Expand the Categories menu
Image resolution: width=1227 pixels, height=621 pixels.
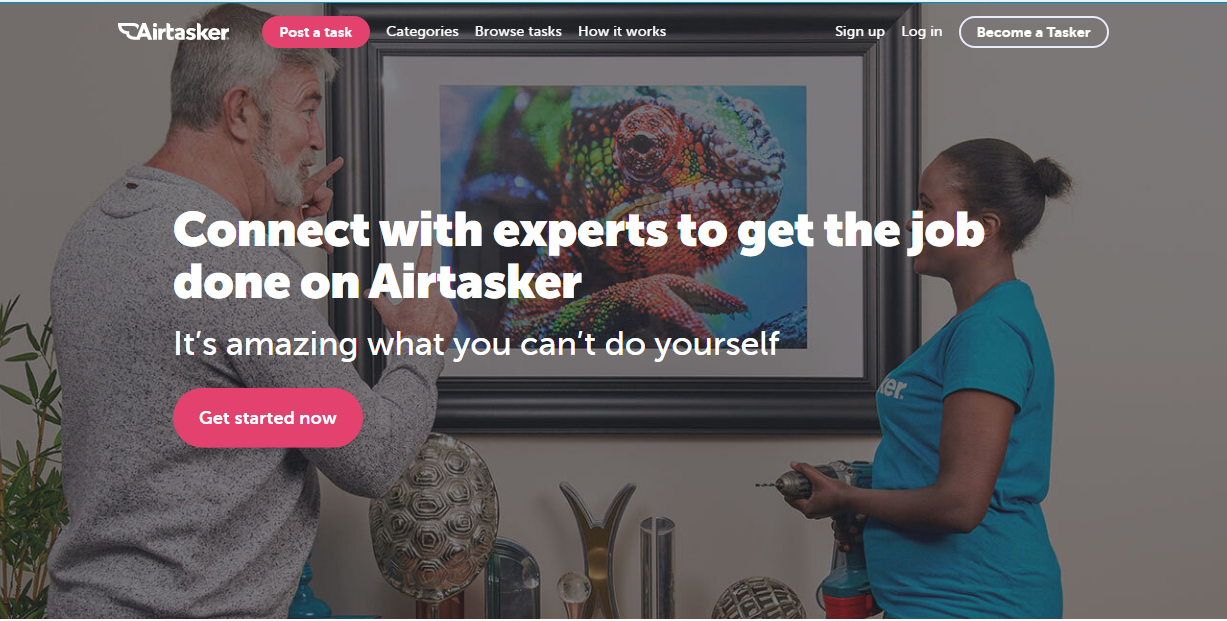(x=422, y=32)
